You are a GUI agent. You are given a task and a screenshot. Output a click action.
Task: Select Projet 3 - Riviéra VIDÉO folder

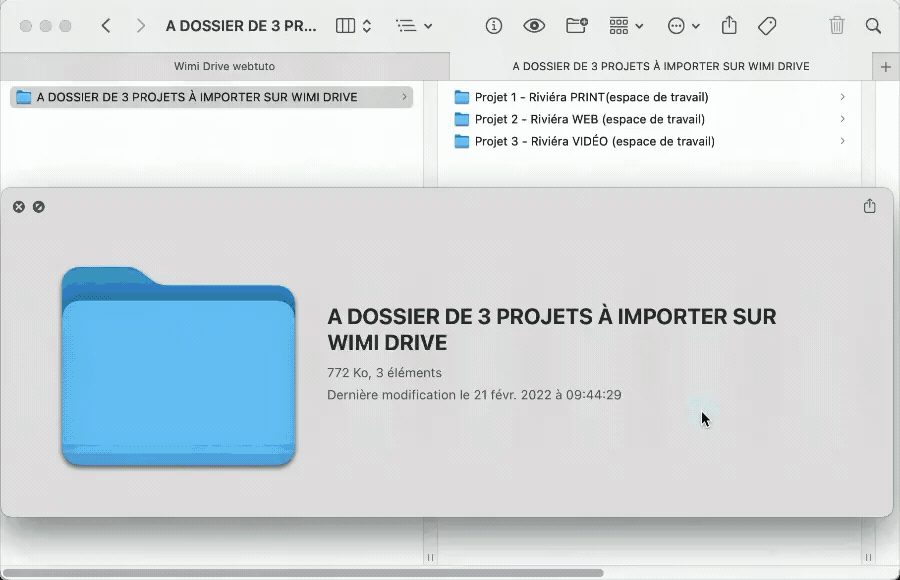pos(587,141)
